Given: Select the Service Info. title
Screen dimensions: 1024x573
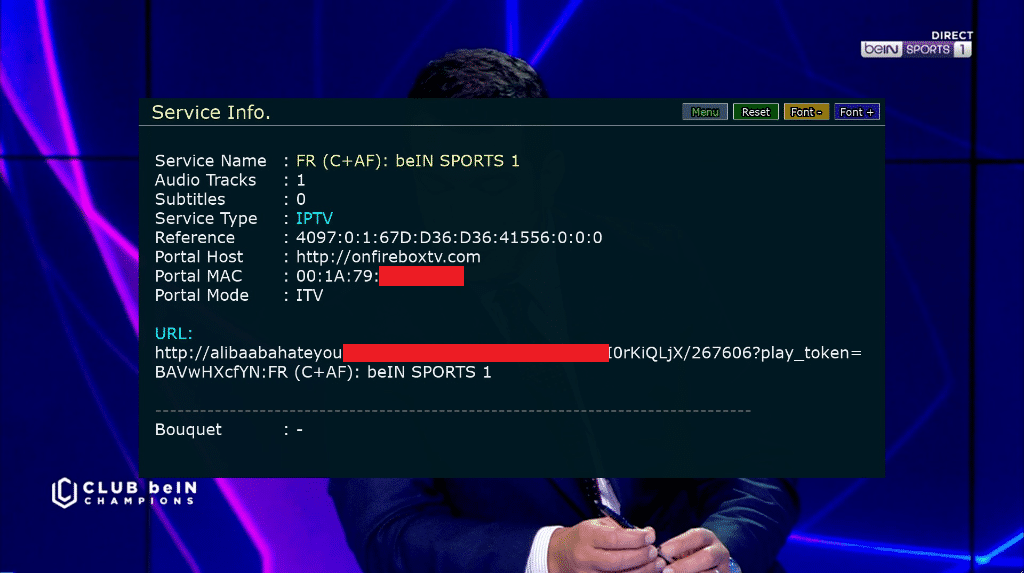Looking at the screenshot, I should pyautogui.click(x=211, y=112).
